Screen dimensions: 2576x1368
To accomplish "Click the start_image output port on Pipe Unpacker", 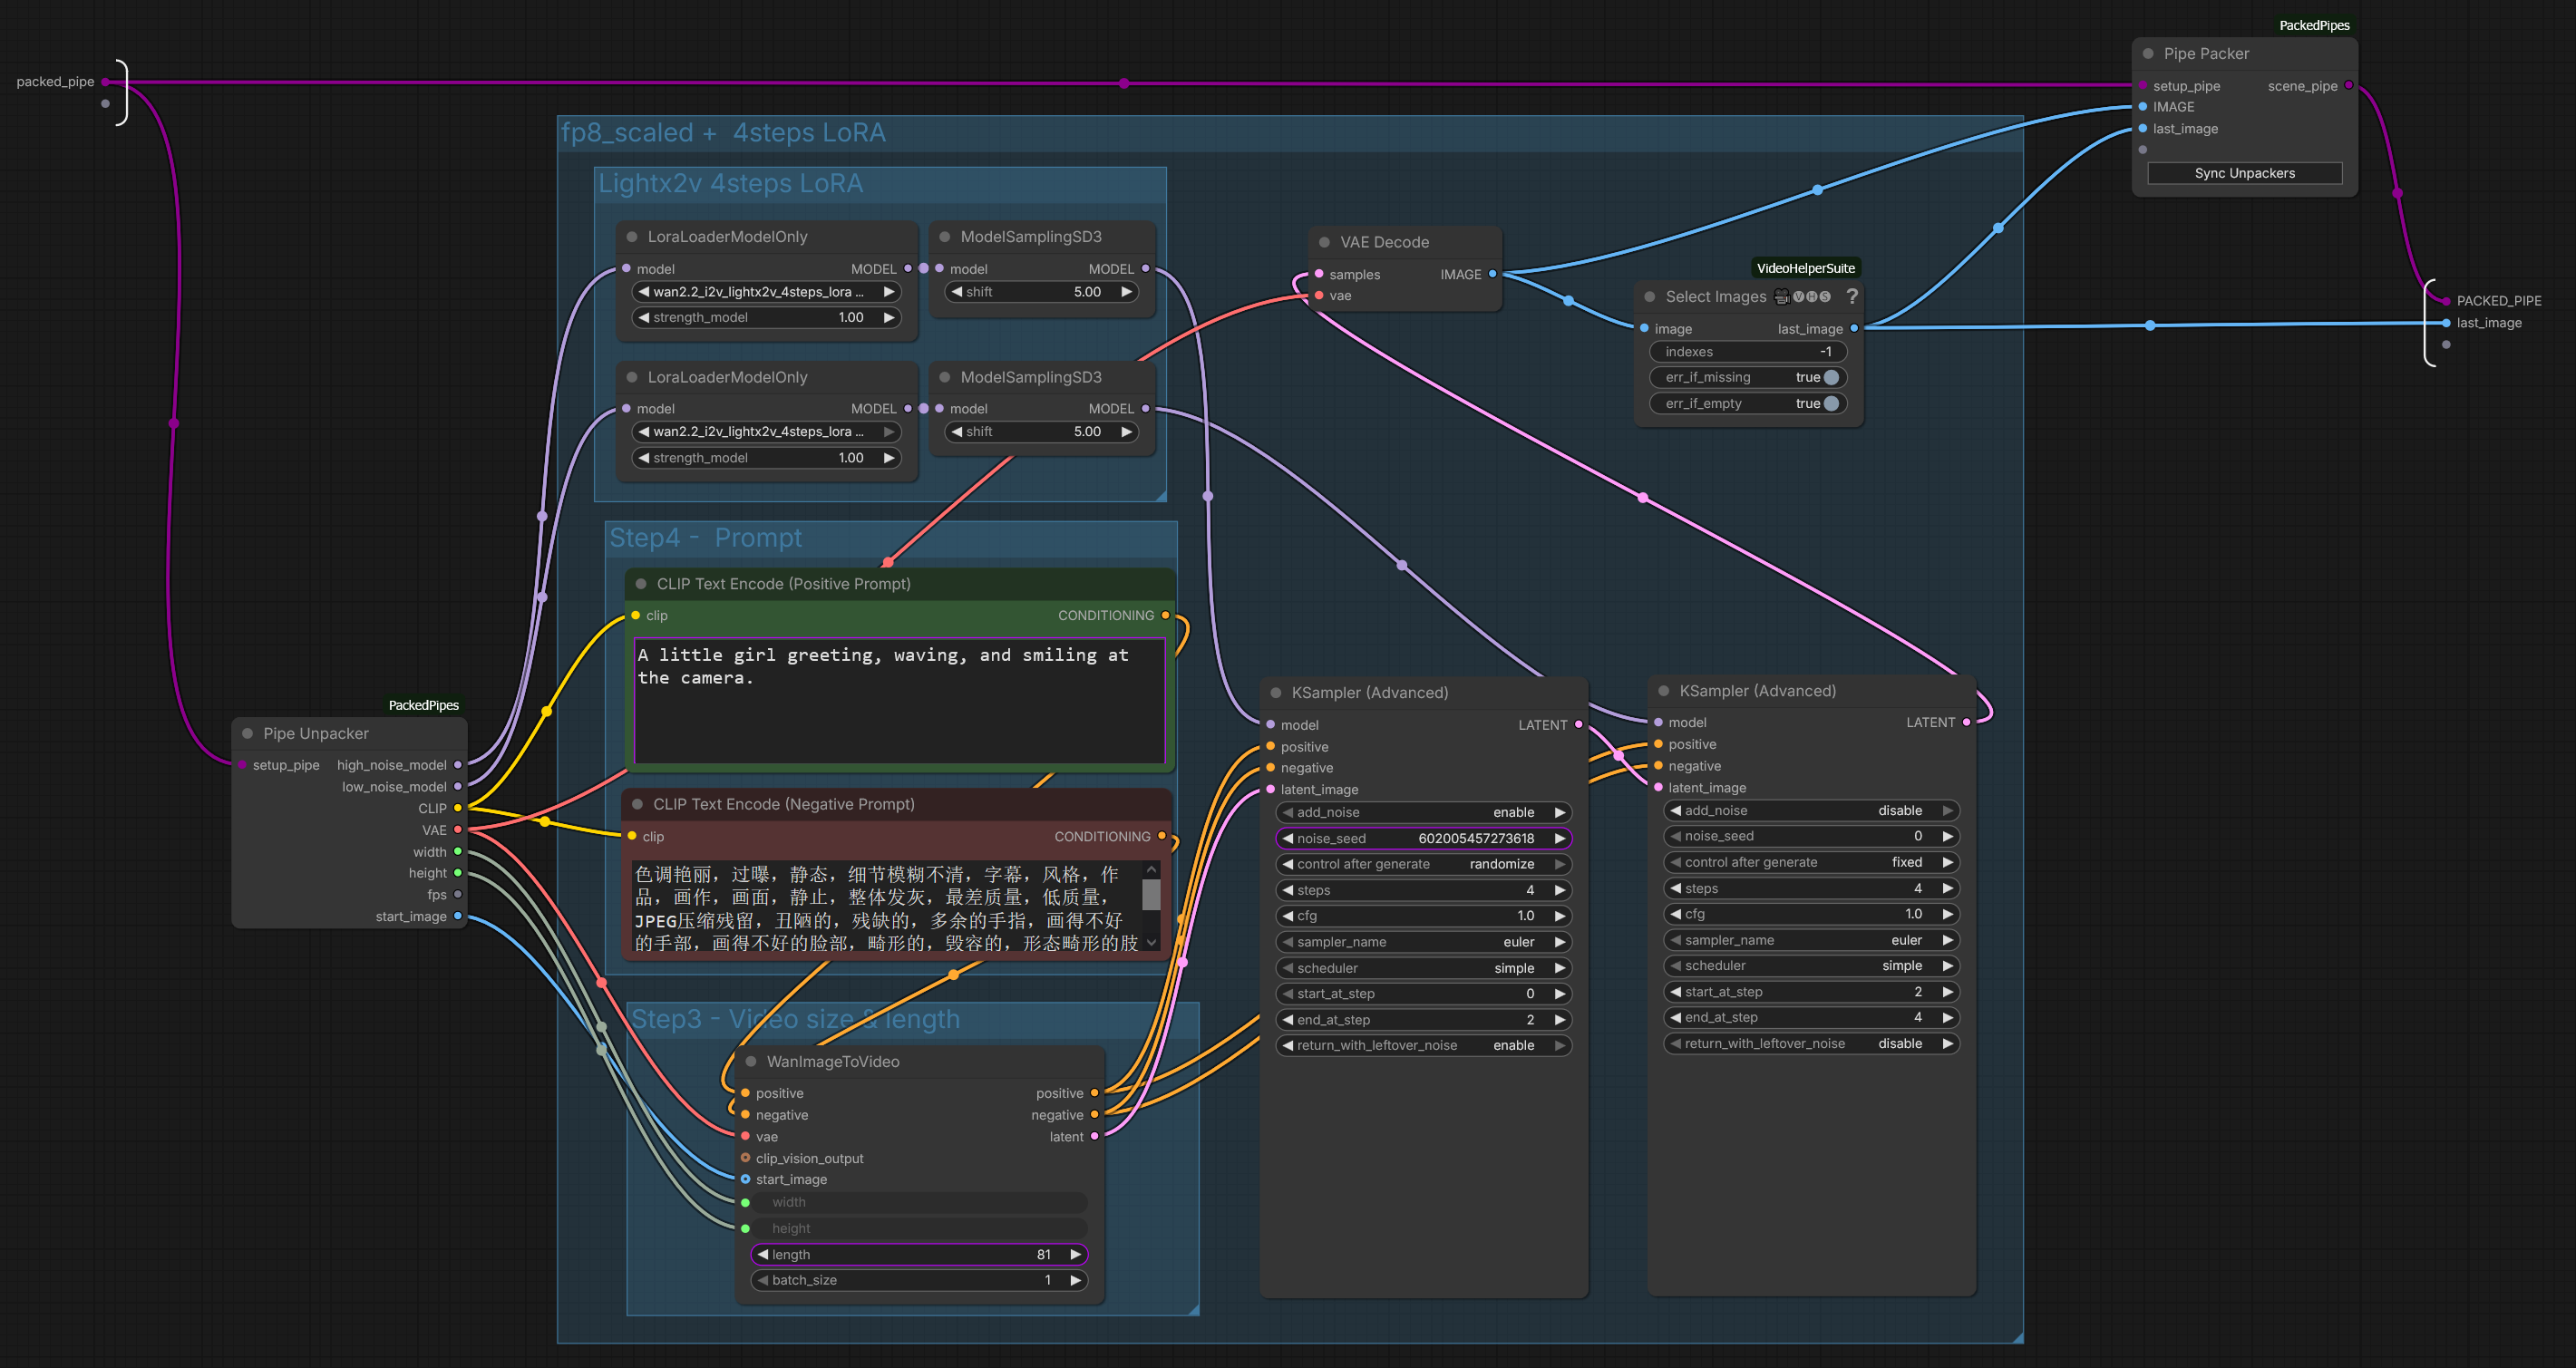I will [x=458, y=916].
